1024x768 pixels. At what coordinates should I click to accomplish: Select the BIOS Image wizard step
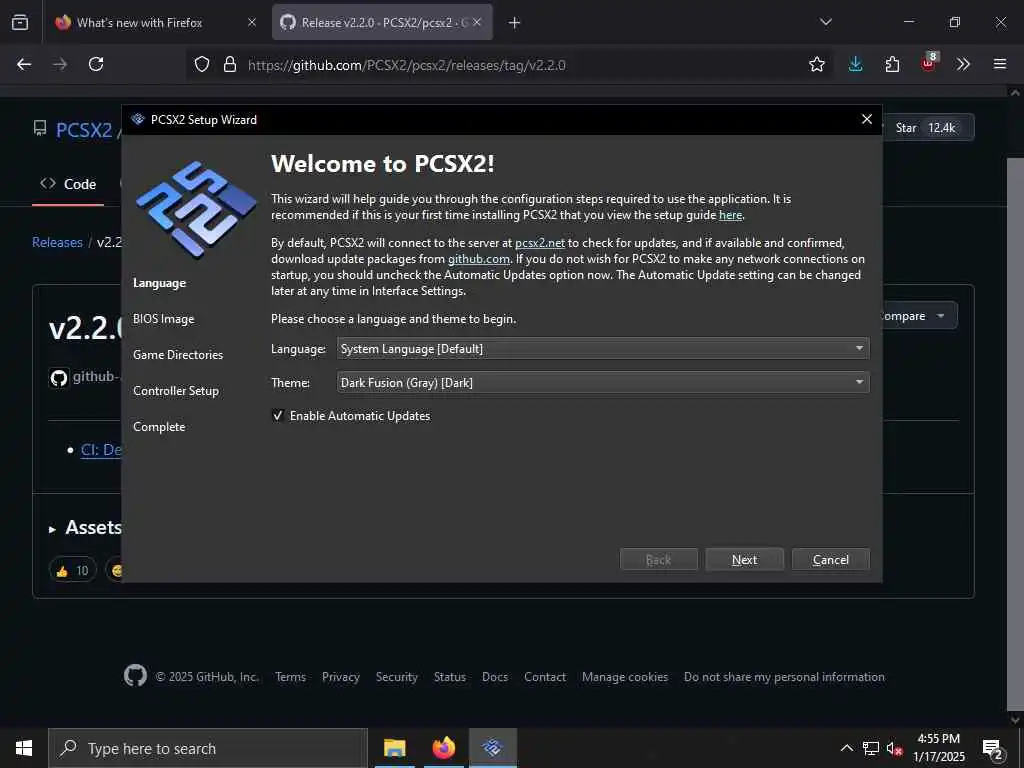tap(163, 319)
